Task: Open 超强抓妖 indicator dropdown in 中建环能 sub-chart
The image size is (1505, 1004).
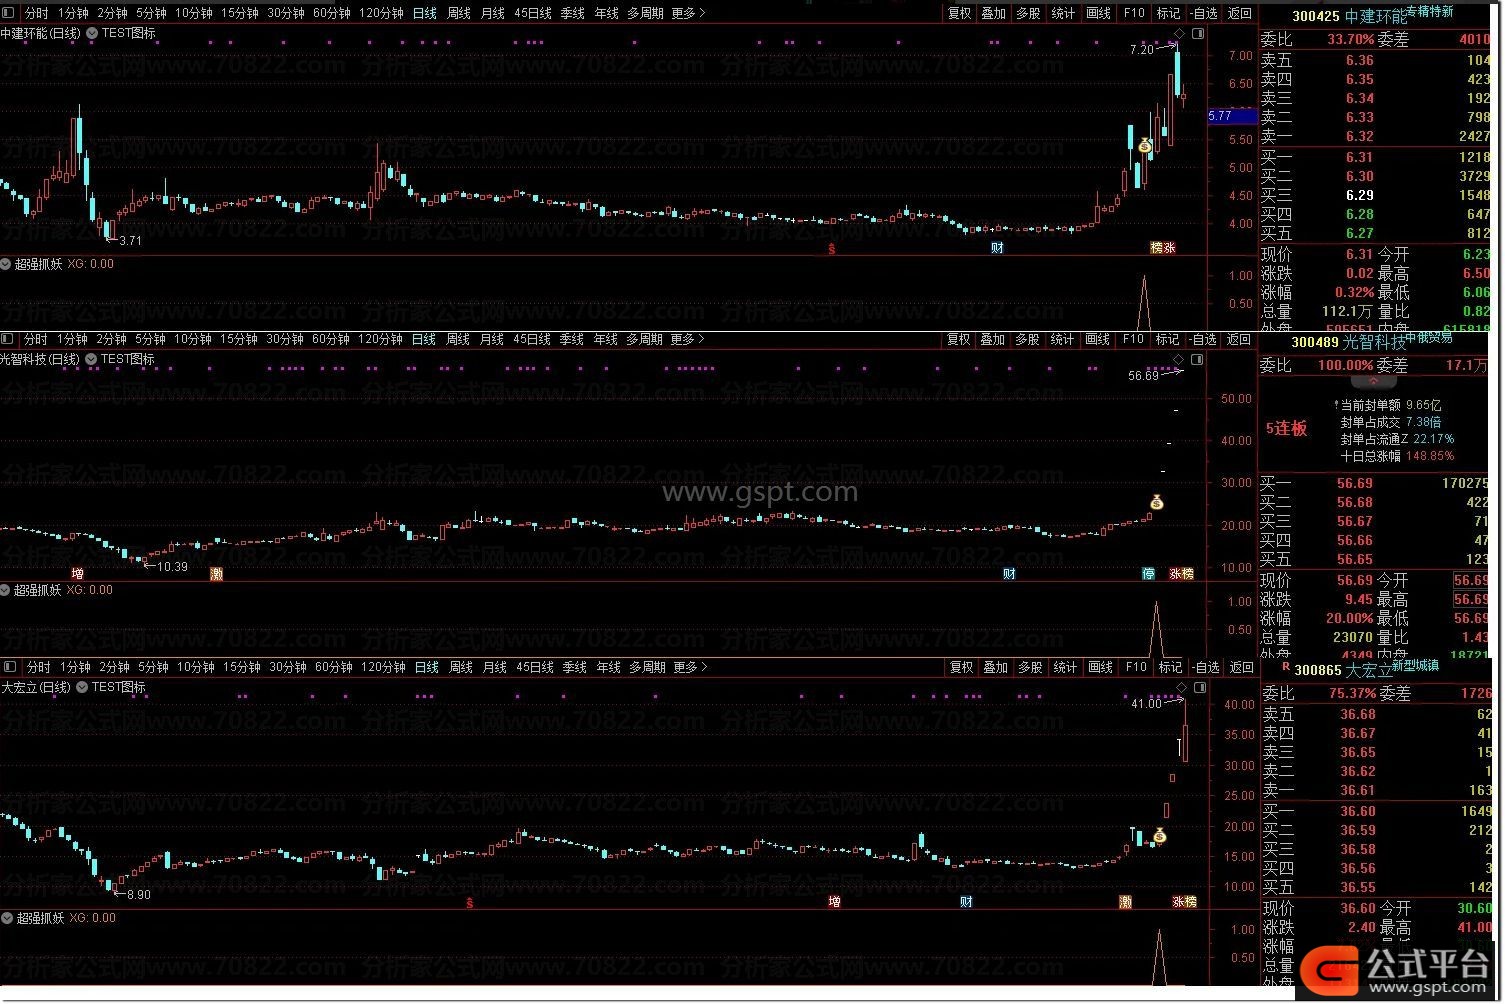Action: (6, 264)
